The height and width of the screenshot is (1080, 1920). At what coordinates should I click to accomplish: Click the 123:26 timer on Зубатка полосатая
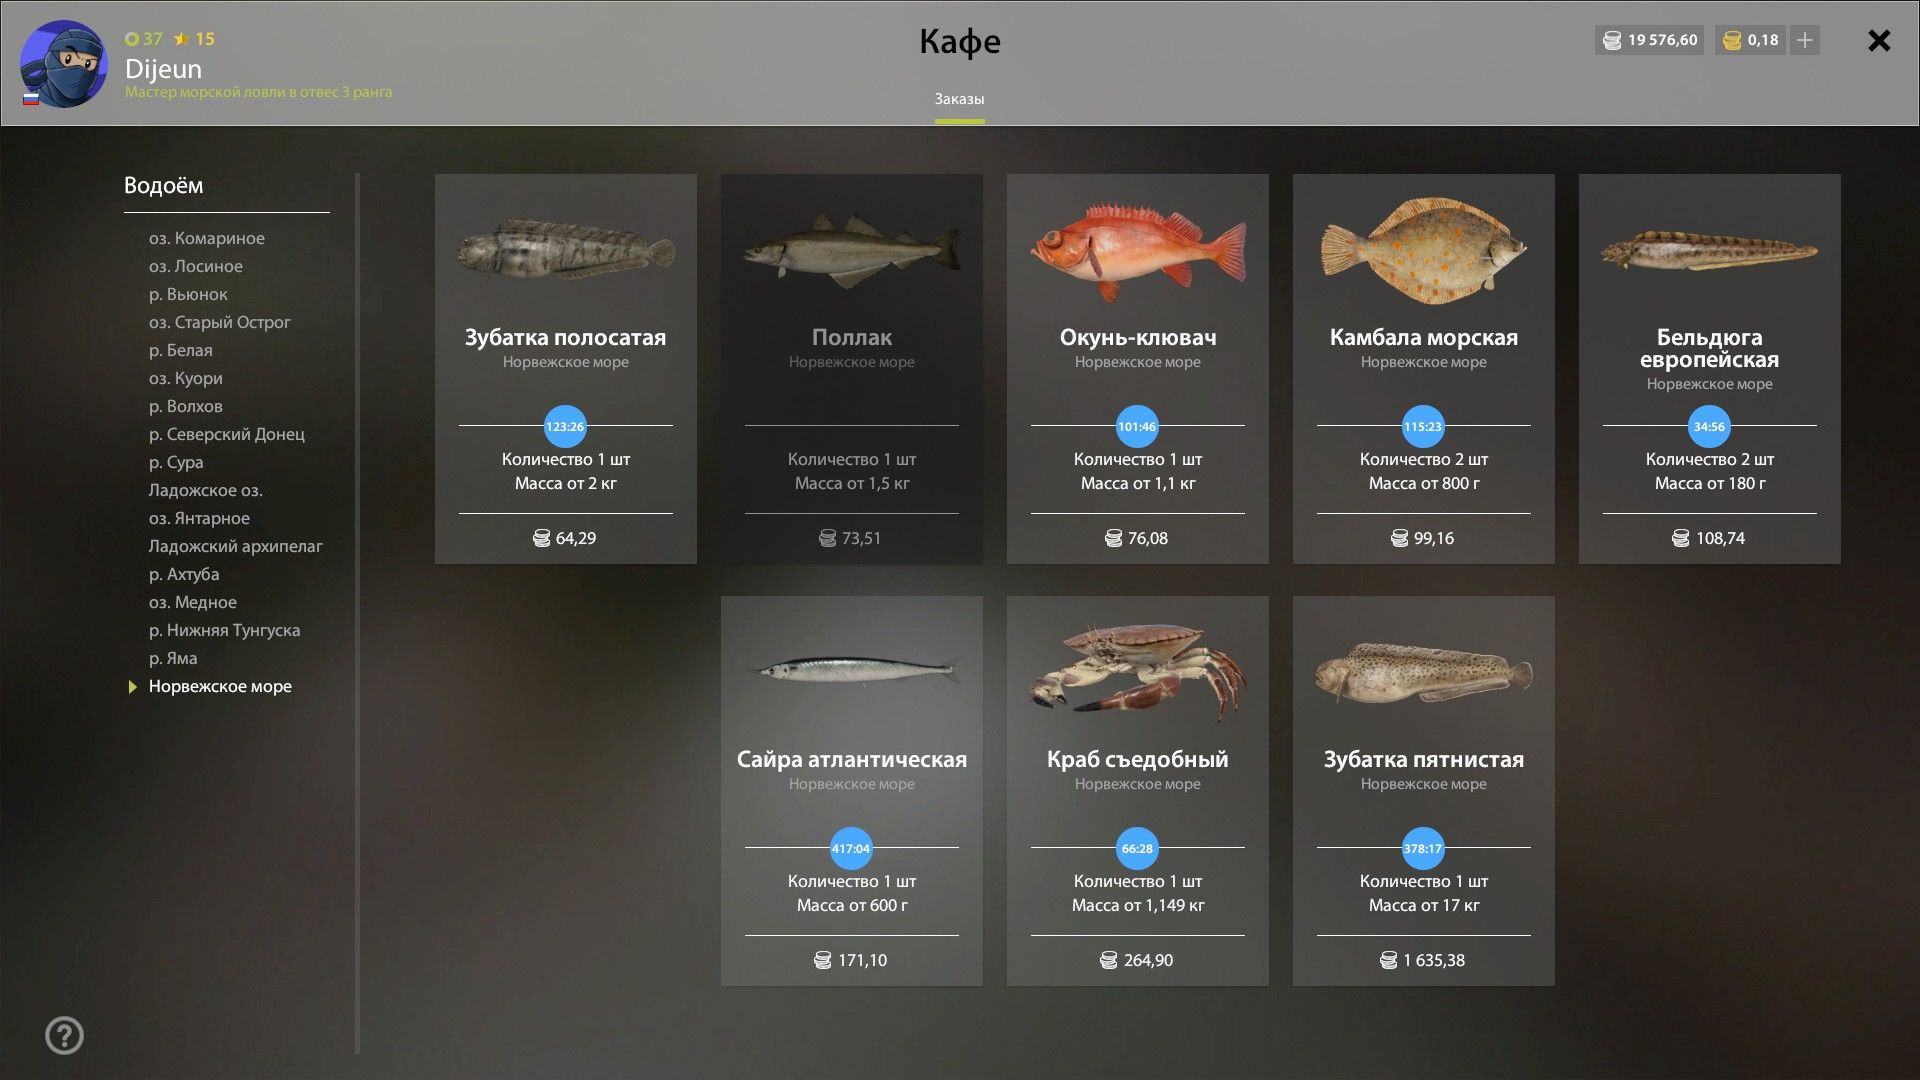pyautogui.click(x=565, y=427)
